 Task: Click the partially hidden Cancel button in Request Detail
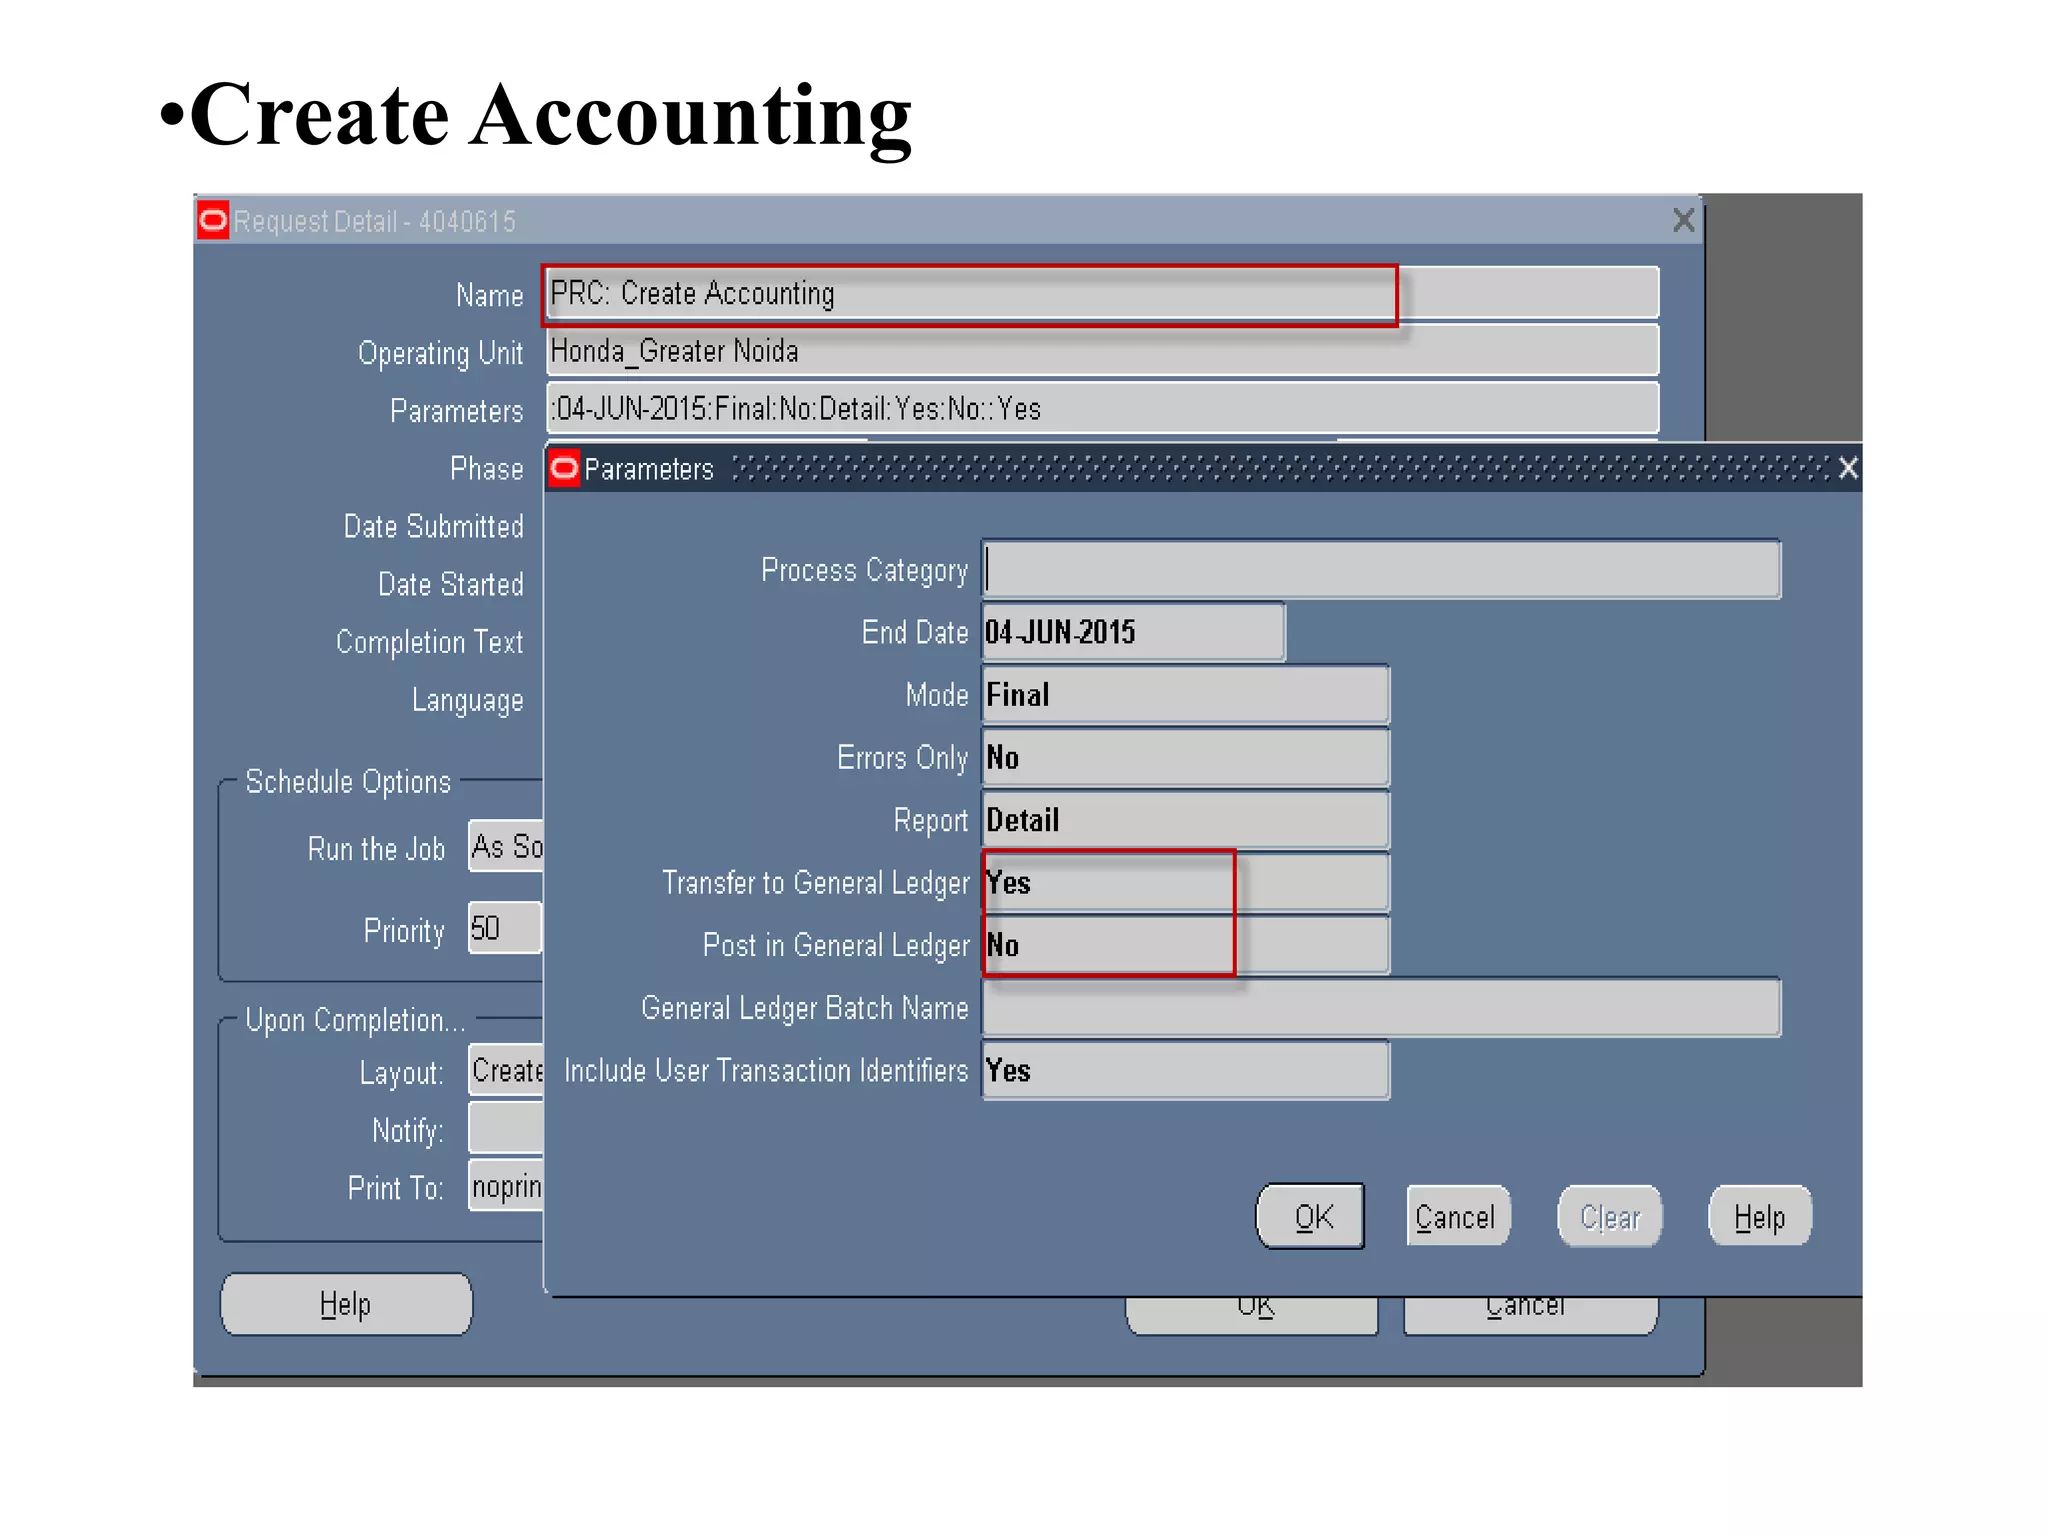1530,1315
